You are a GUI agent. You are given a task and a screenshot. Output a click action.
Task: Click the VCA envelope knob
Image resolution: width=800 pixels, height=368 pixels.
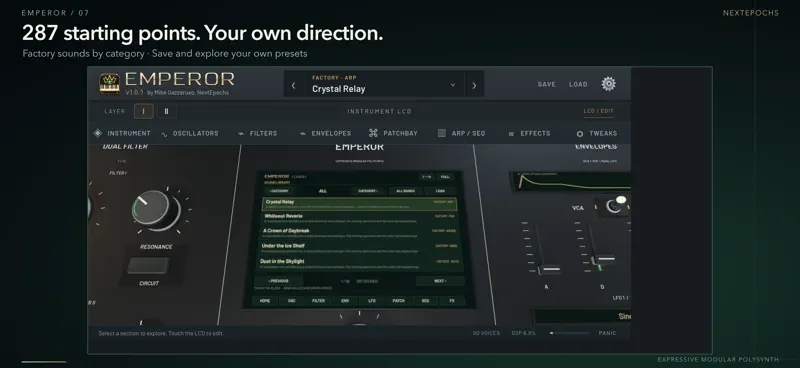point(614,205)
